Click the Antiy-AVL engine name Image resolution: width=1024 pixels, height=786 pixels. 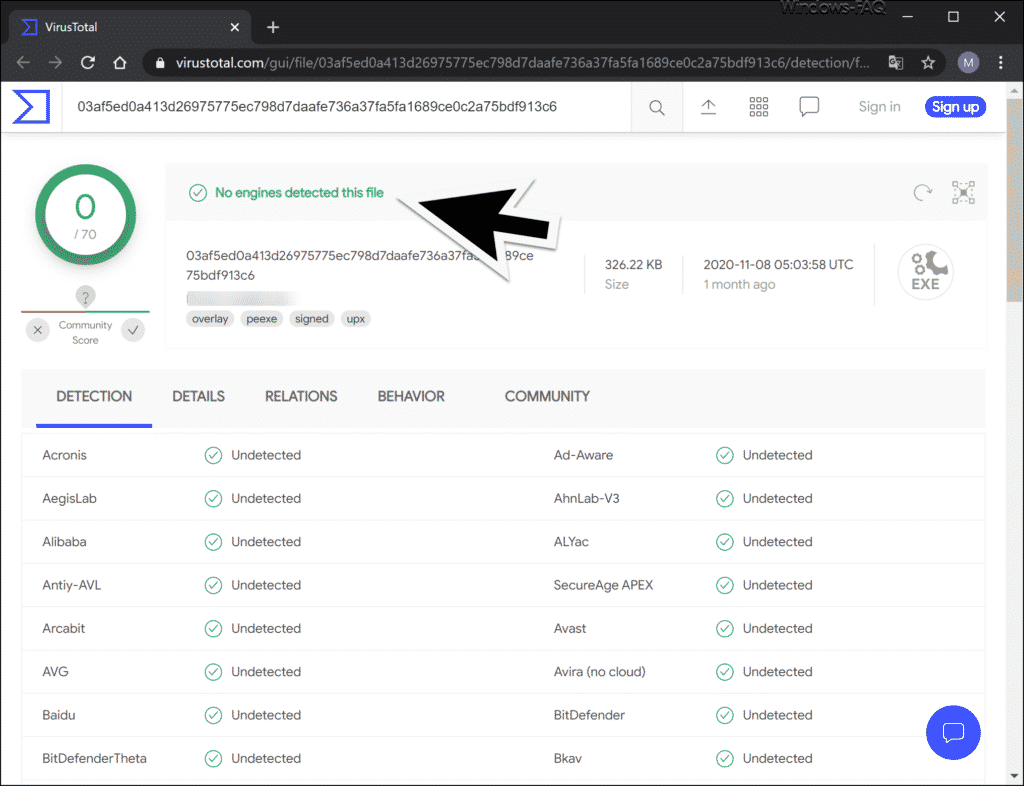72,585
